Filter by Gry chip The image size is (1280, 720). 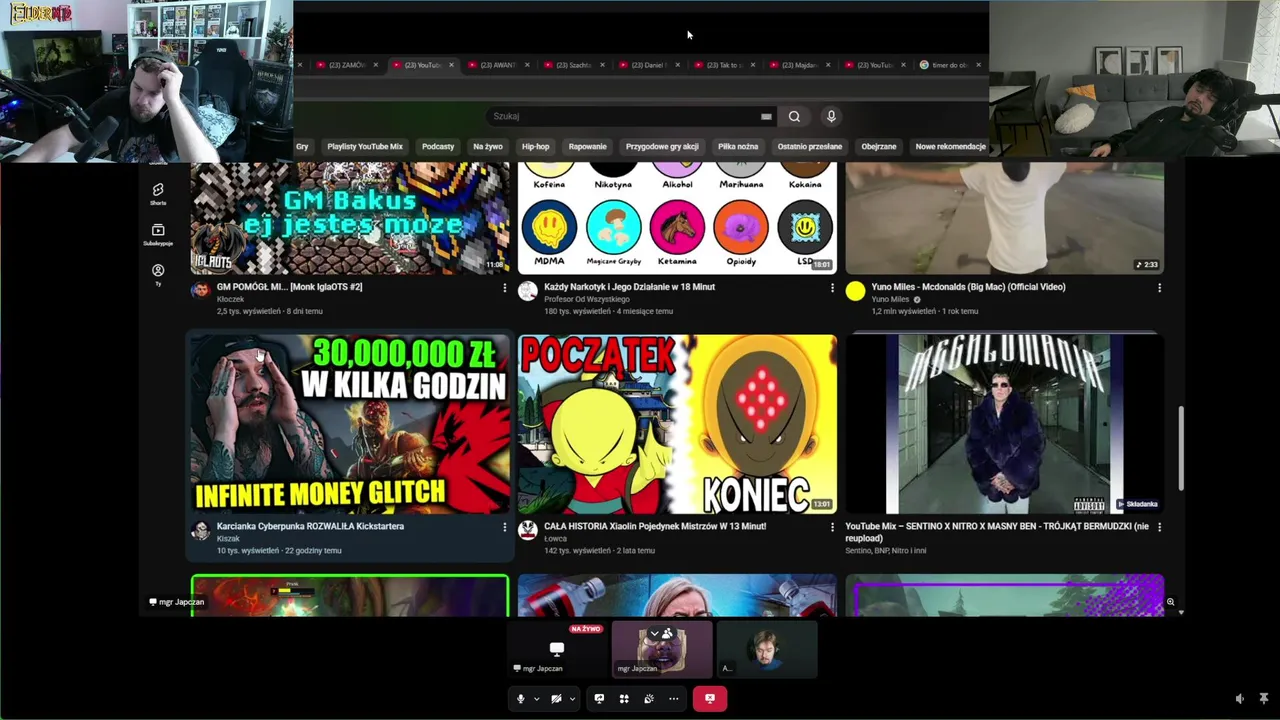tap(302, 147)
